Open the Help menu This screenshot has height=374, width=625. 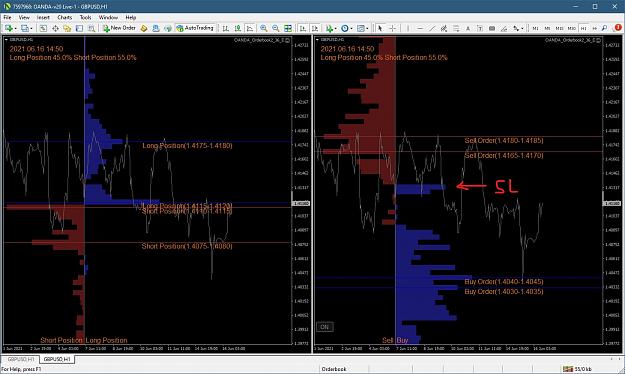pyautogui.click(x=131, y=18)
